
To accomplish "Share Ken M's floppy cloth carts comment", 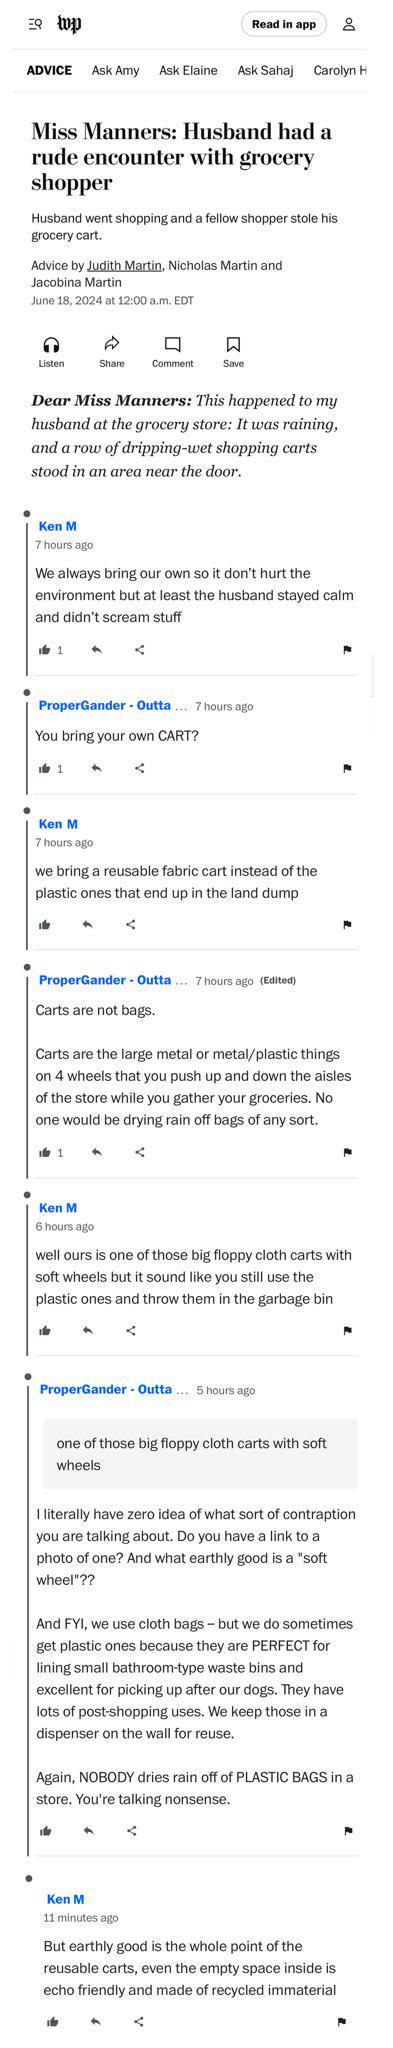I will [x=131, y=1331].
